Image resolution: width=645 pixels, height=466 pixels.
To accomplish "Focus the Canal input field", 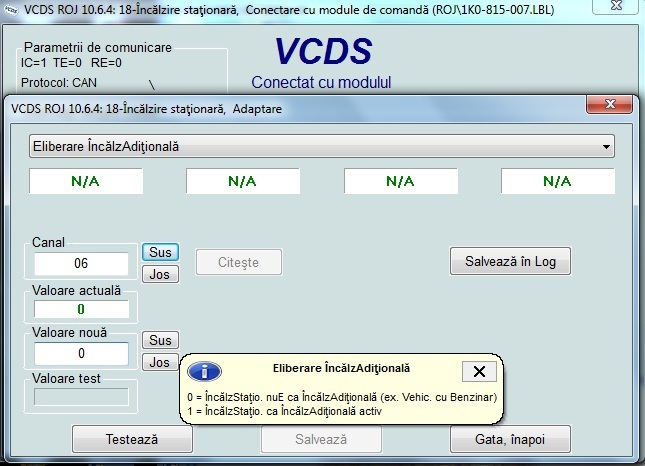I will pyautogui.click(x=81, y=264).
